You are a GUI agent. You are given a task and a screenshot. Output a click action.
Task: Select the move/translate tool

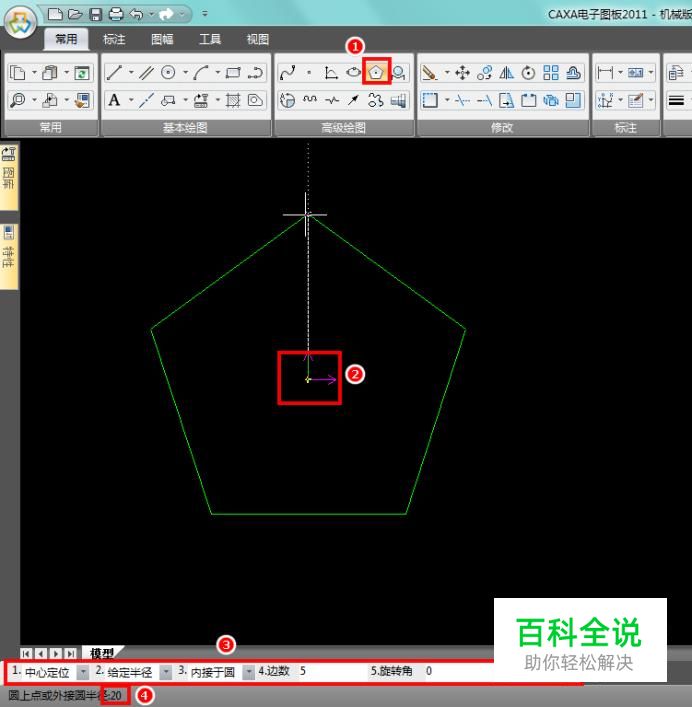[463, 73]
